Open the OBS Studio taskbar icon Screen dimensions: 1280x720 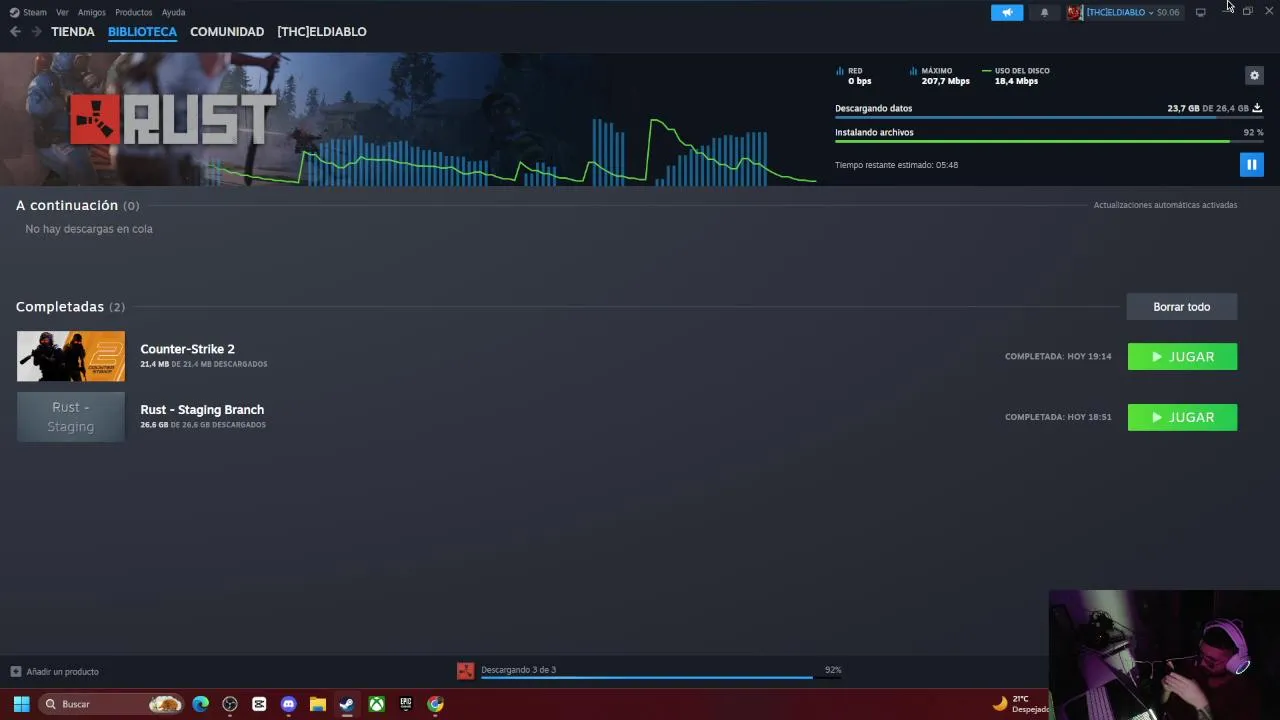click(230, 704)
